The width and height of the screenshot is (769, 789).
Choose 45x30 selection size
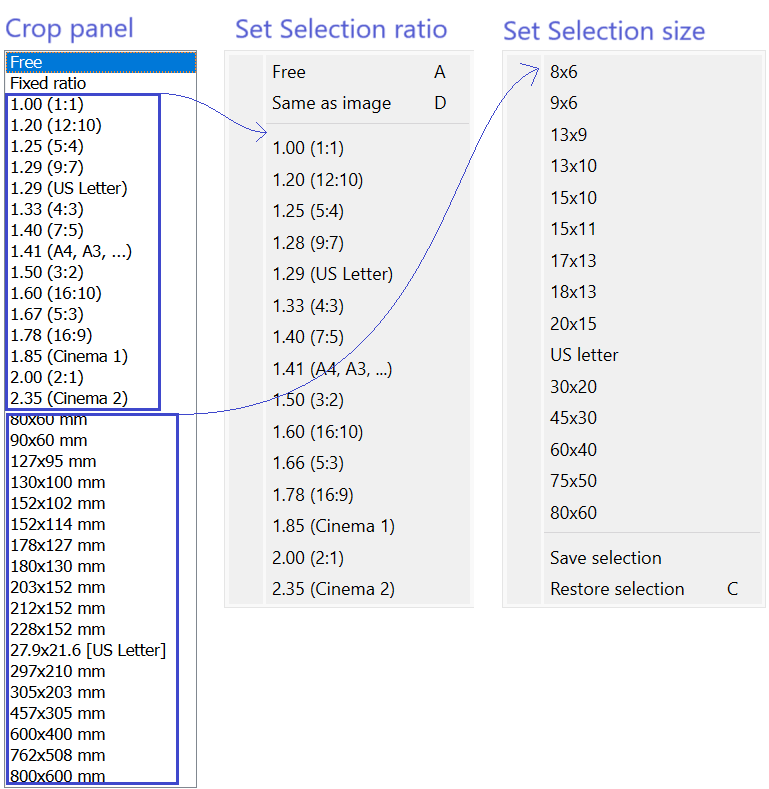point(573,418)
